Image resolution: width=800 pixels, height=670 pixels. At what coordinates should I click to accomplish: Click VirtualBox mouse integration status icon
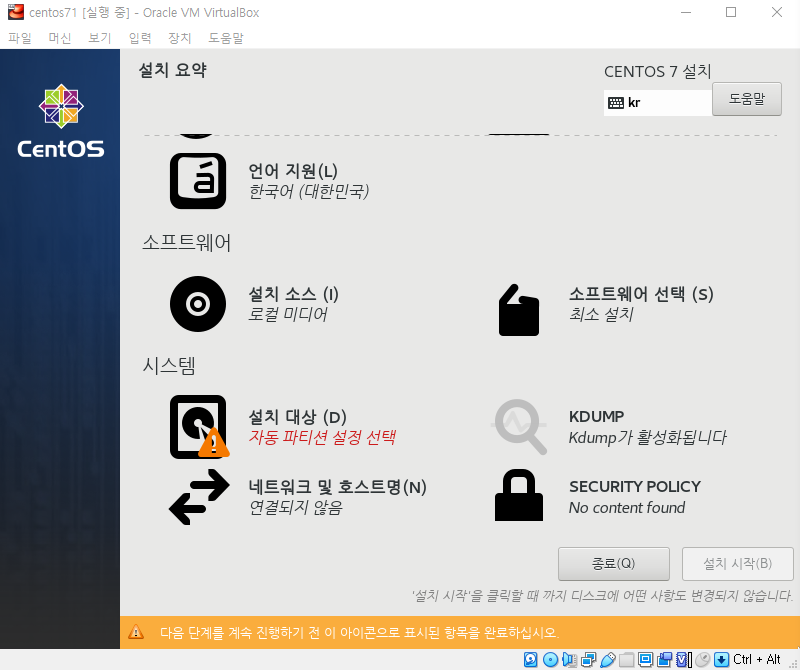click(703, 659)
